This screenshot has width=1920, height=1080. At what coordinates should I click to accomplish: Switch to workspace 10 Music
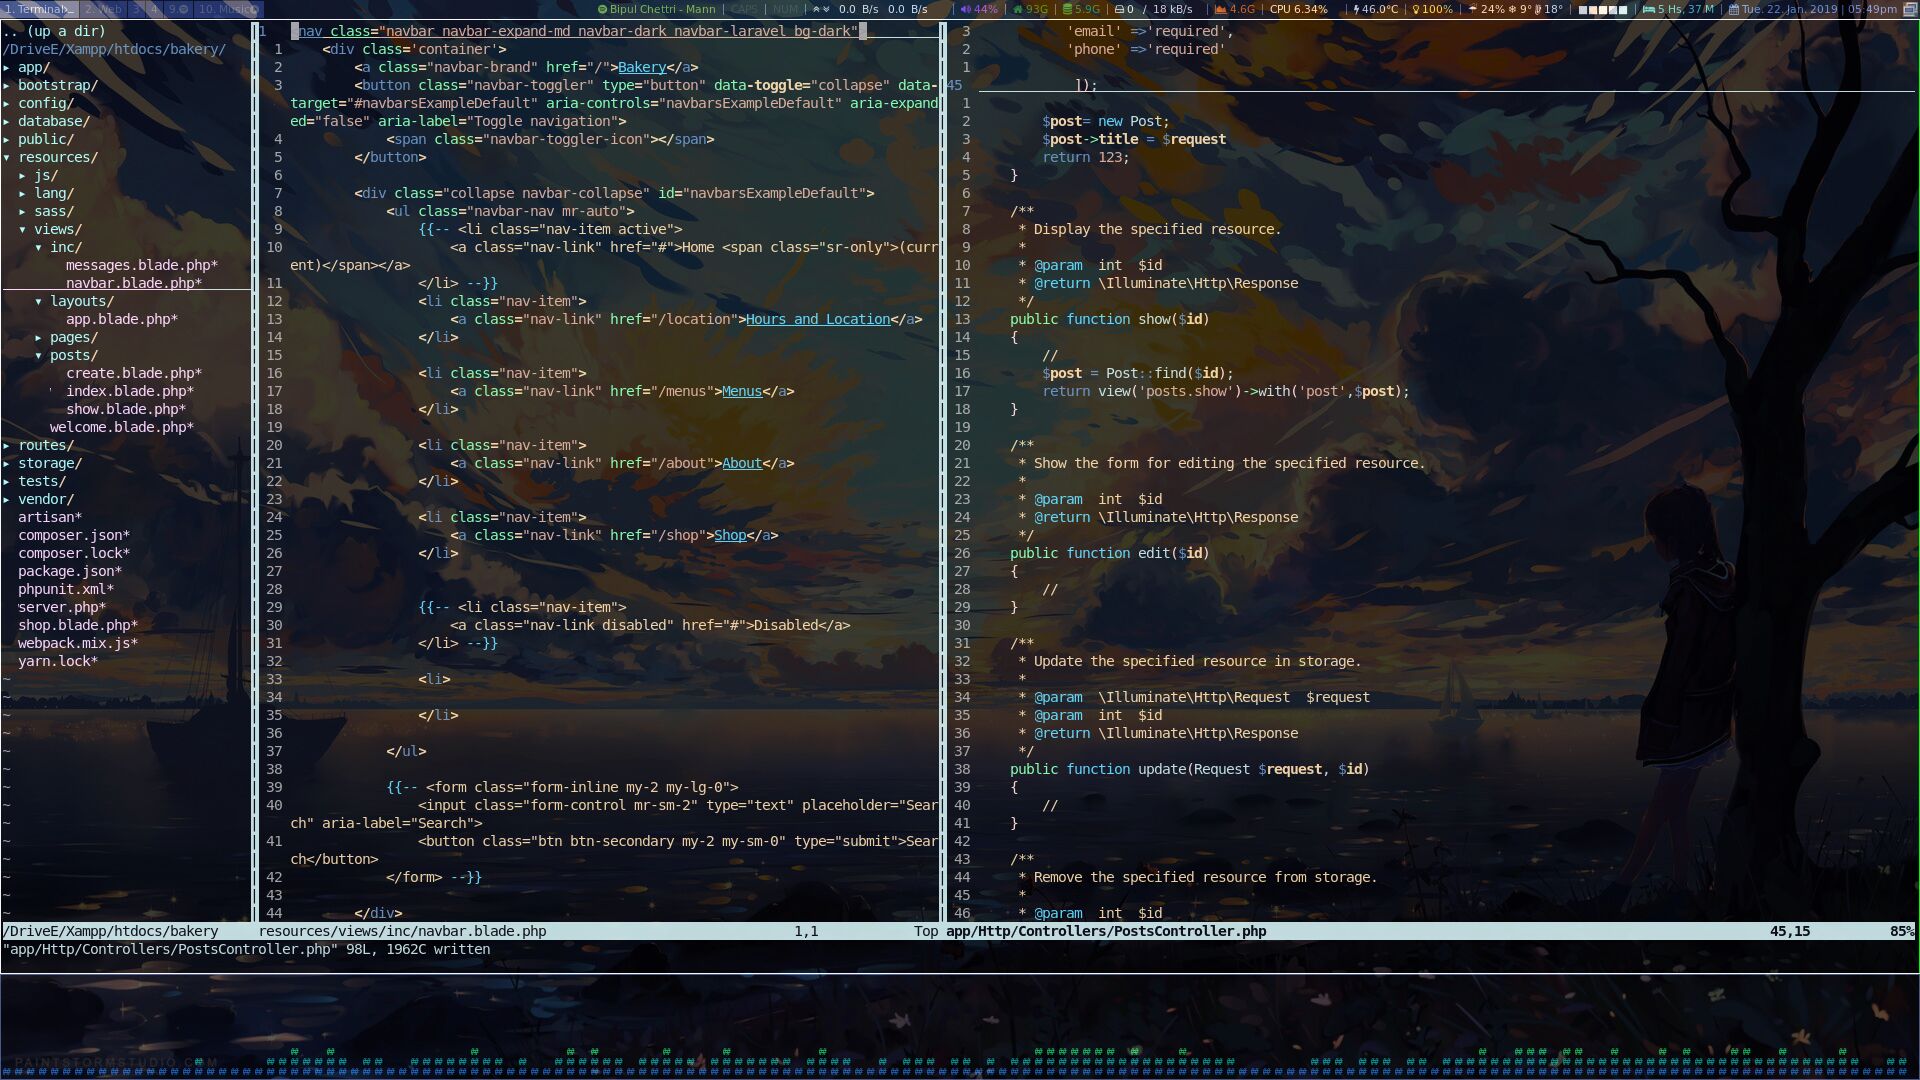227,9
